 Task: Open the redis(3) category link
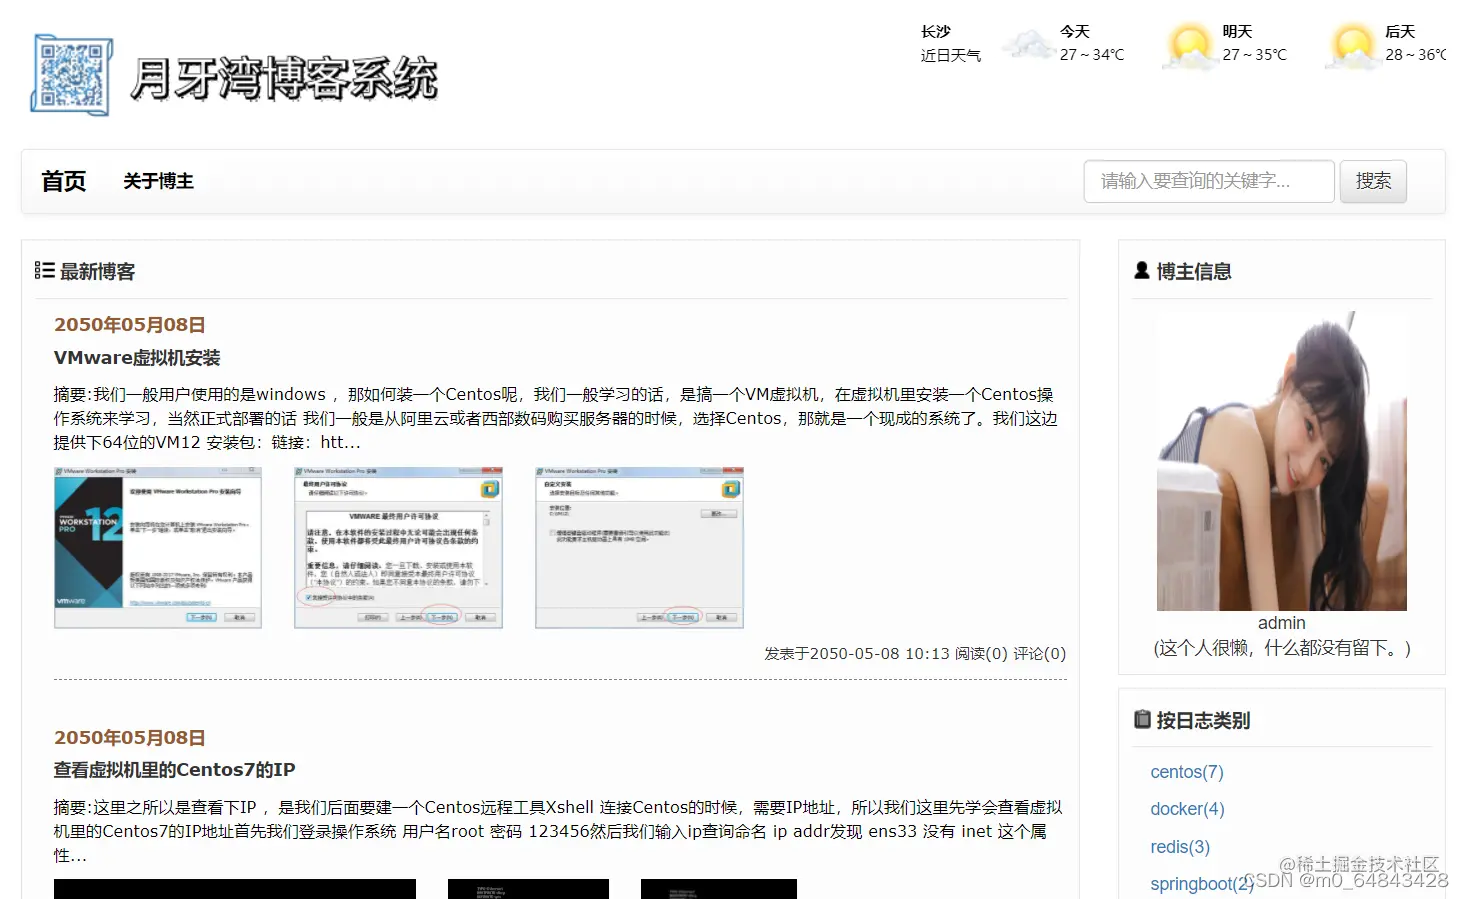coord(1180,846)
